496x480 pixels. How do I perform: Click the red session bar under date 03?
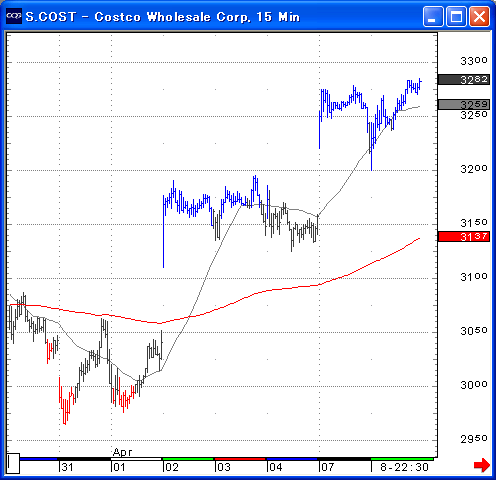[240, 459]
